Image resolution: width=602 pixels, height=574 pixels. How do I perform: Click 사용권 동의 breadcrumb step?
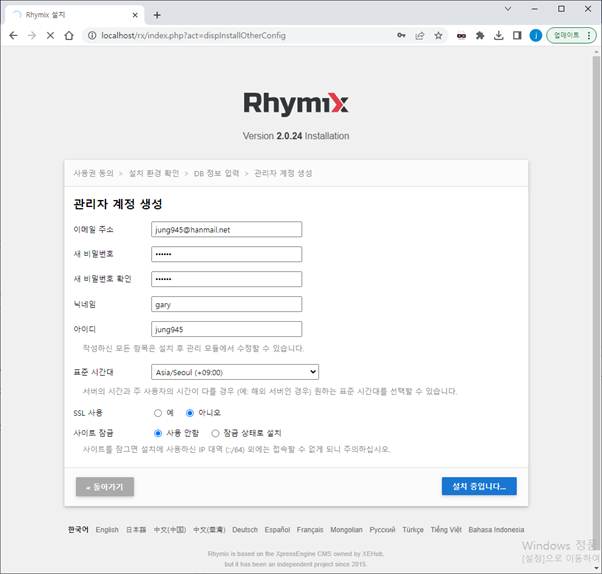94,174
